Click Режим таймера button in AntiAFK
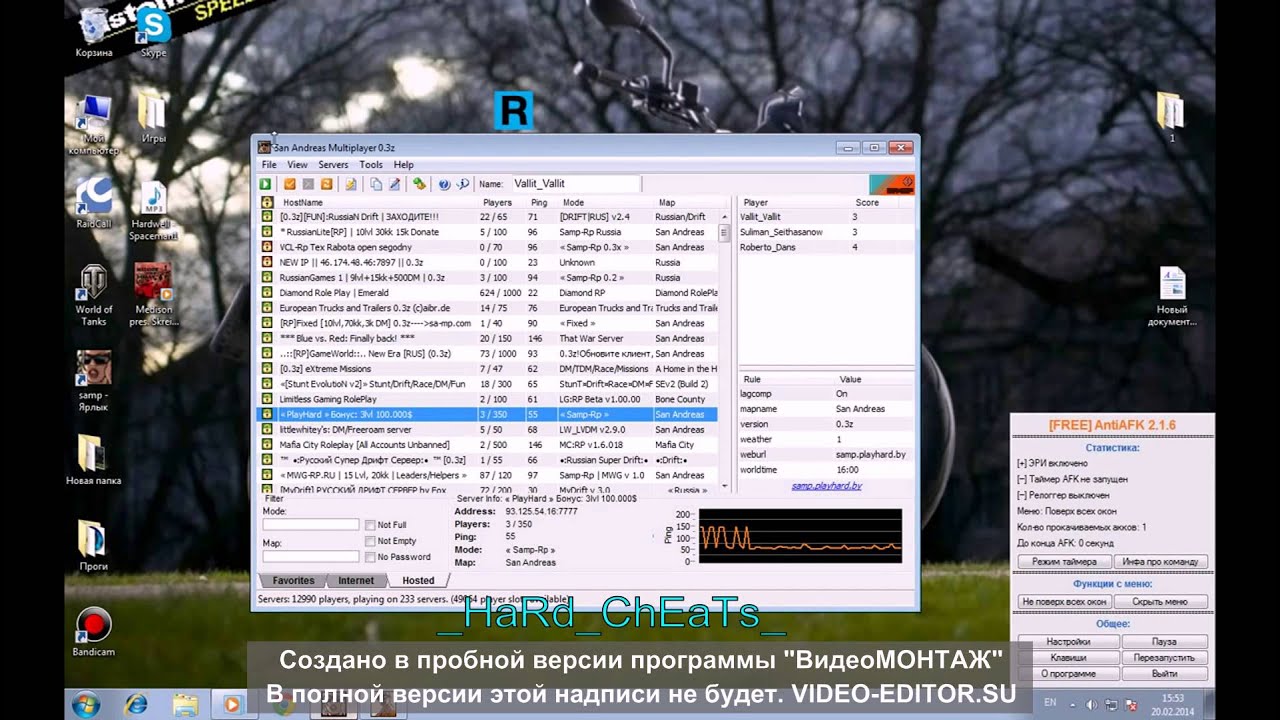Image resolution: width=1280 pixels, height=720 pixels. pyautogui.click(x=1064, y=562)
